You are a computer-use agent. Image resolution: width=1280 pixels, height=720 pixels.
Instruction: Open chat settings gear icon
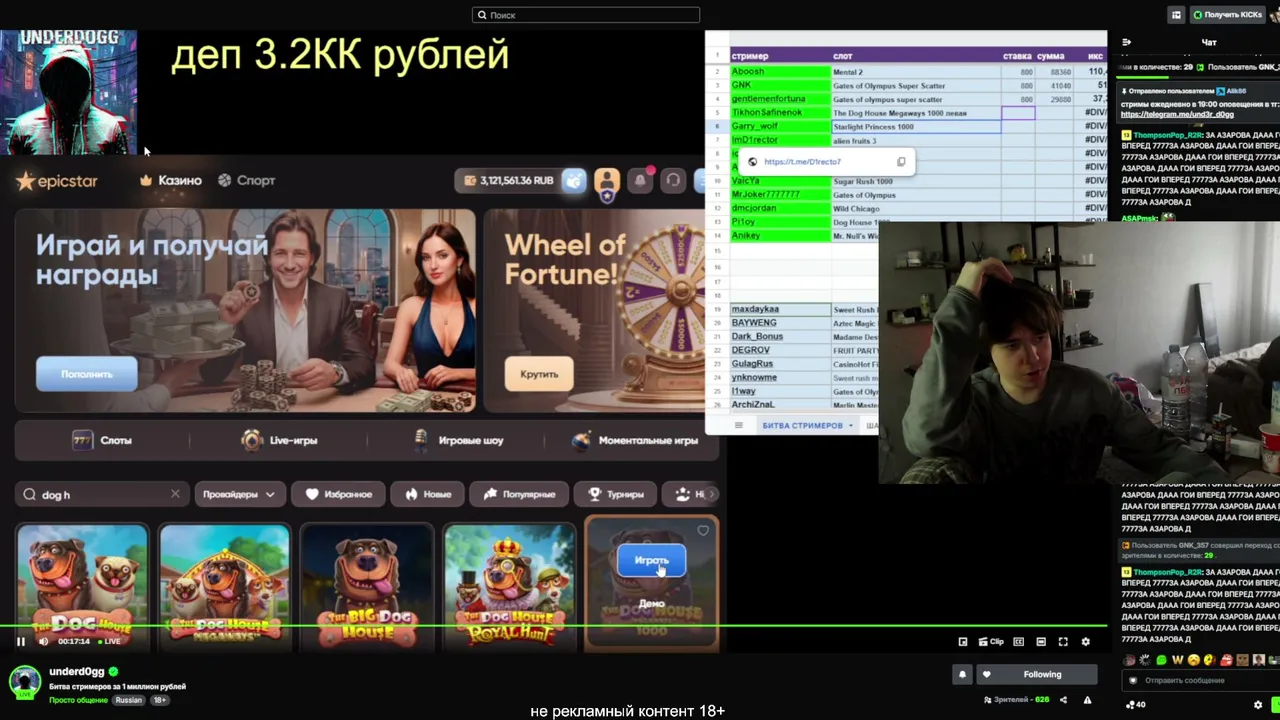[1258, 705]
